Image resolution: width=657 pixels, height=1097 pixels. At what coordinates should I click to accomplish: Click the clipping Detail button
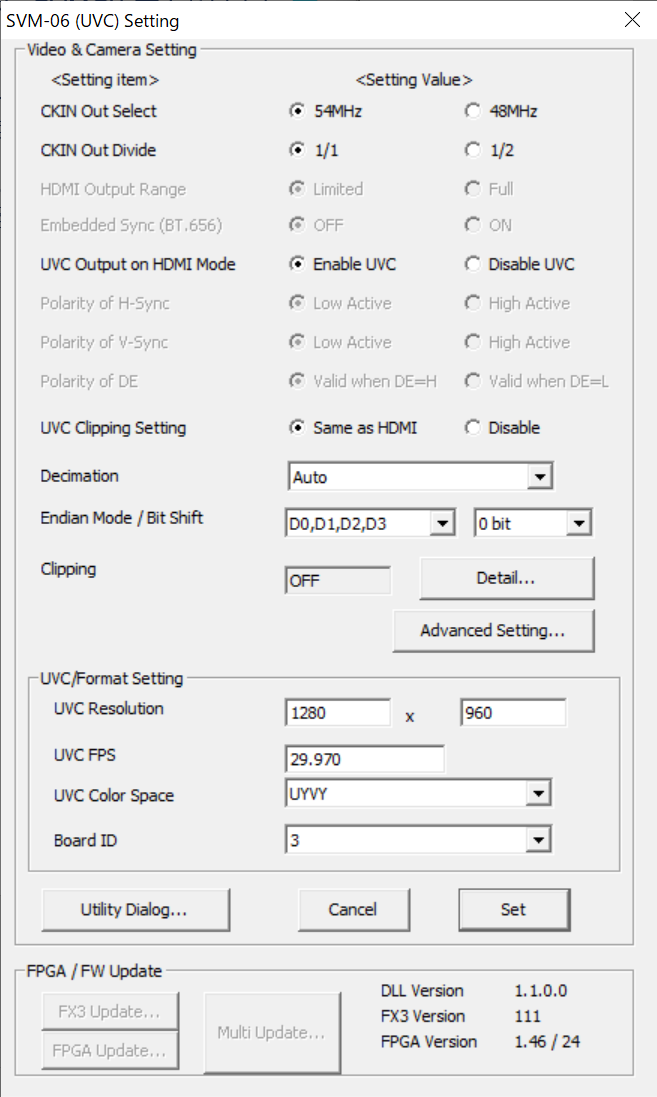pos(506,578)
